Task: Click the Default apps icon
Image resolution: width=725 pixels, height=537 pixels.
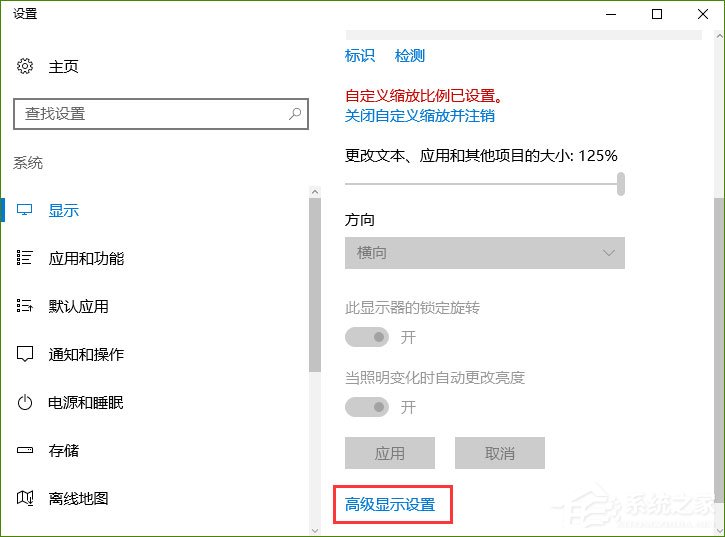Action: pos(25,307)
